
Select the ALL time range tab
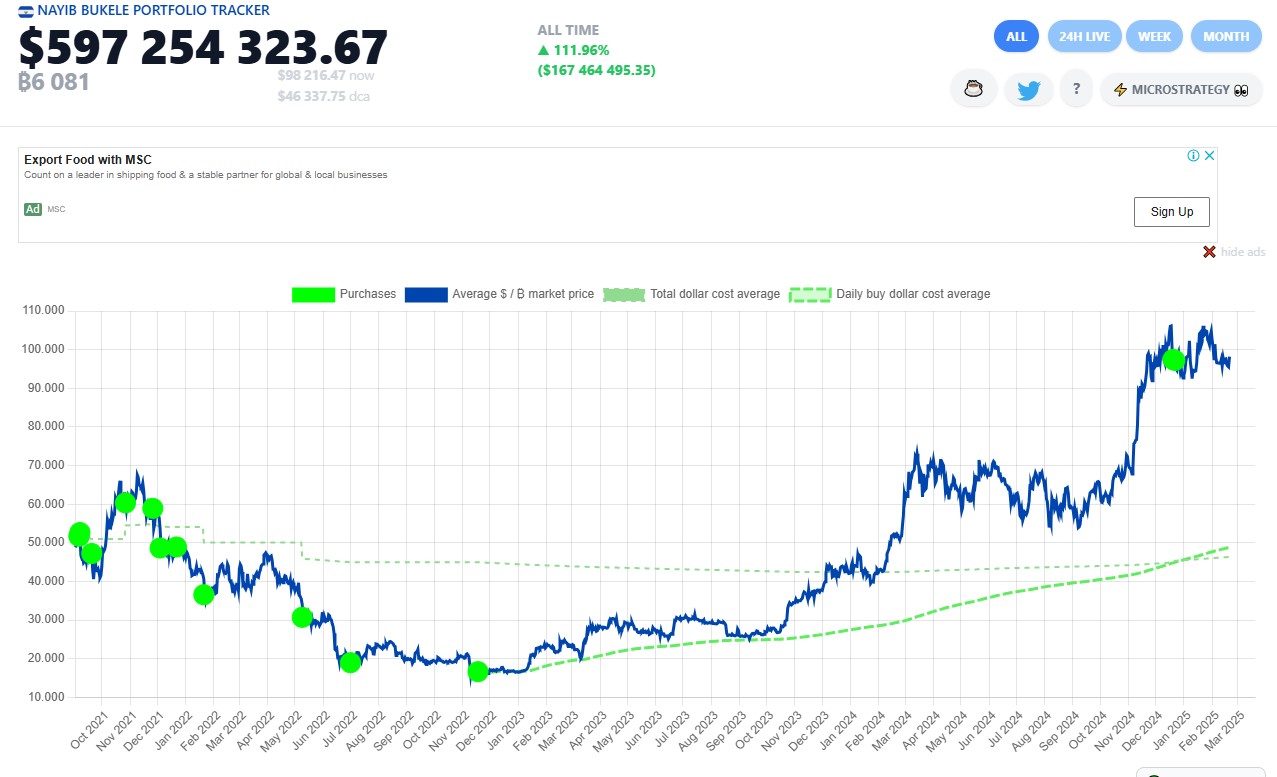click(1016, 37)
